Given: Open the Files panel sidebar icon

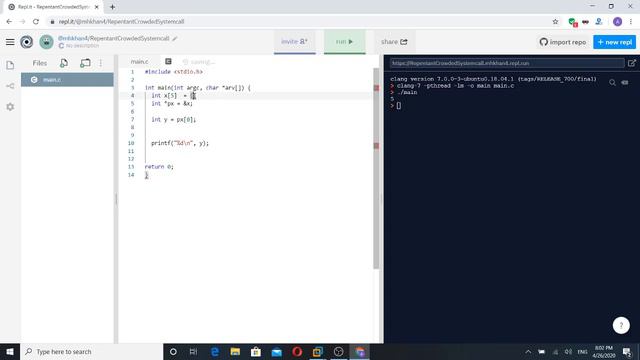Looking at the screenshot, I should (x=10, y=65).
